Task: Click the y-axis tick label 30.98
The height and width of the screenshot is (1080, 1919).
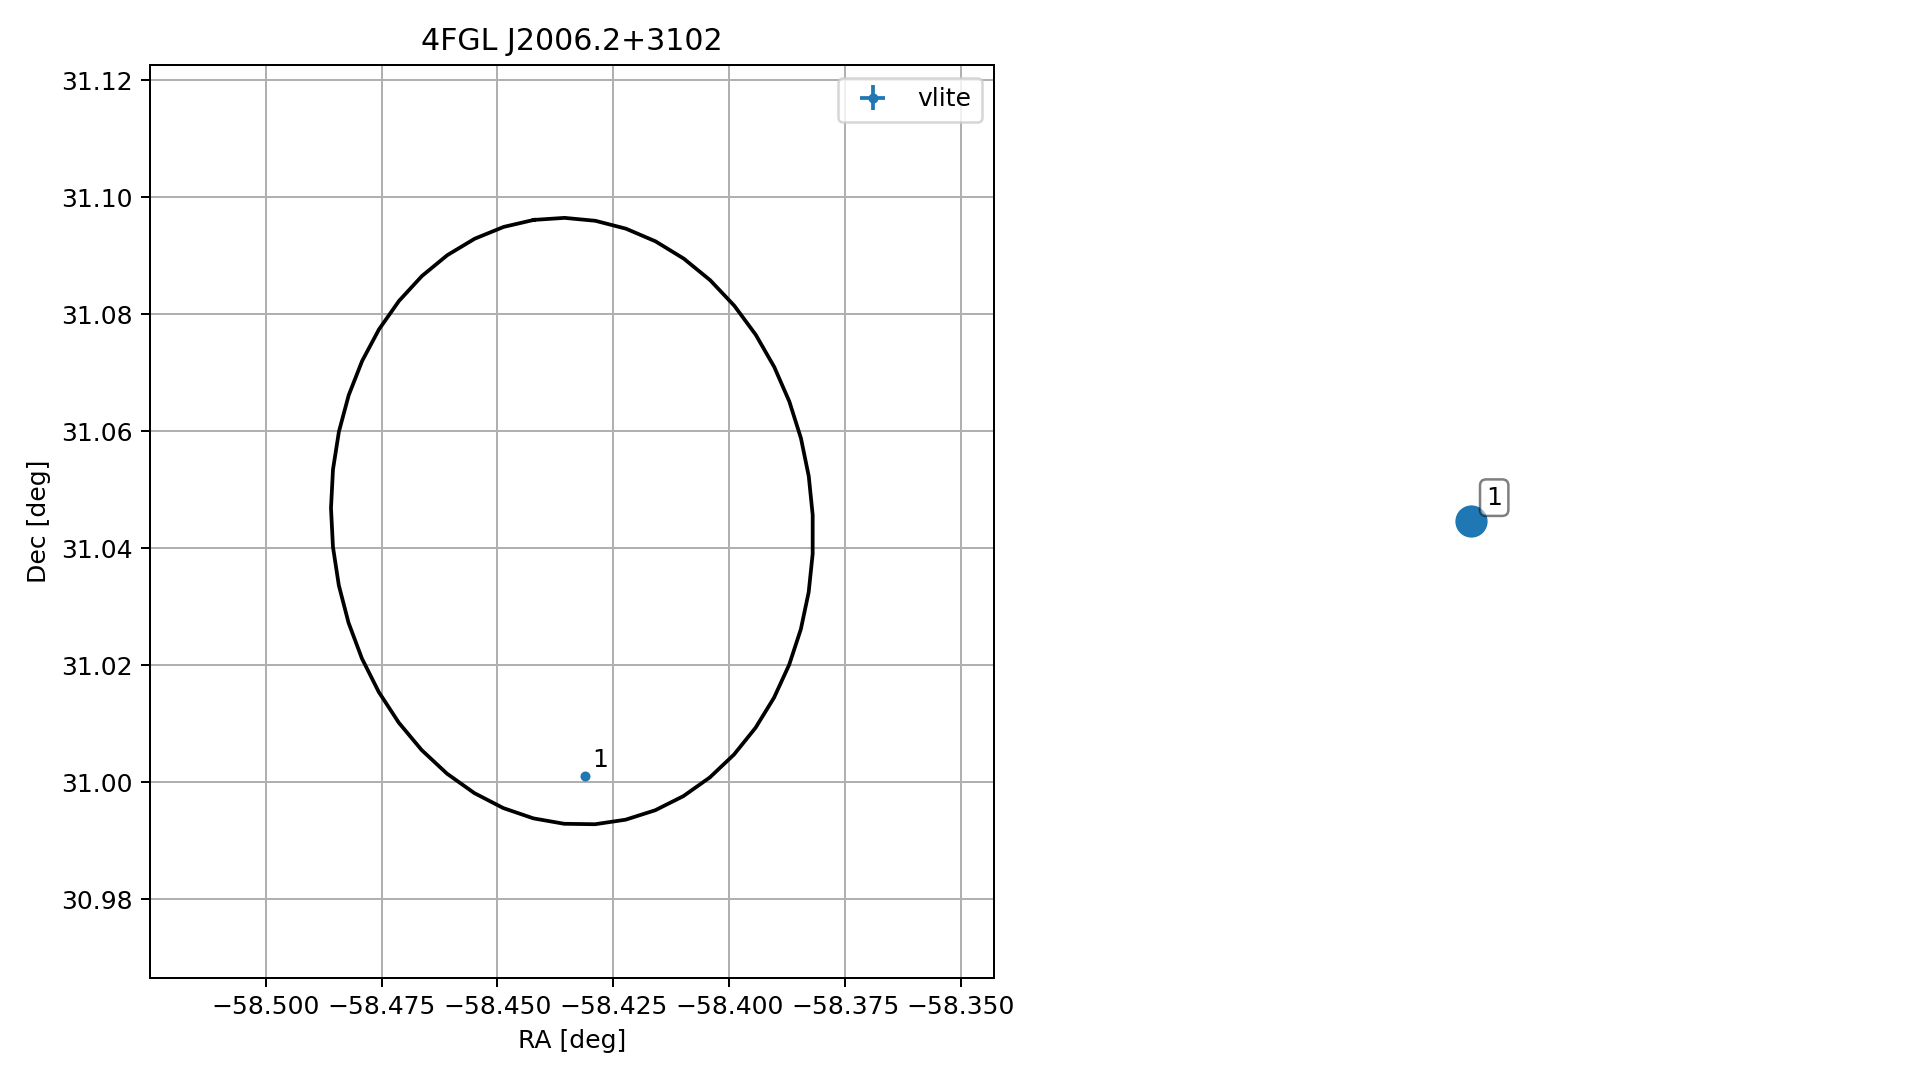Action: [x=97, y=900]
